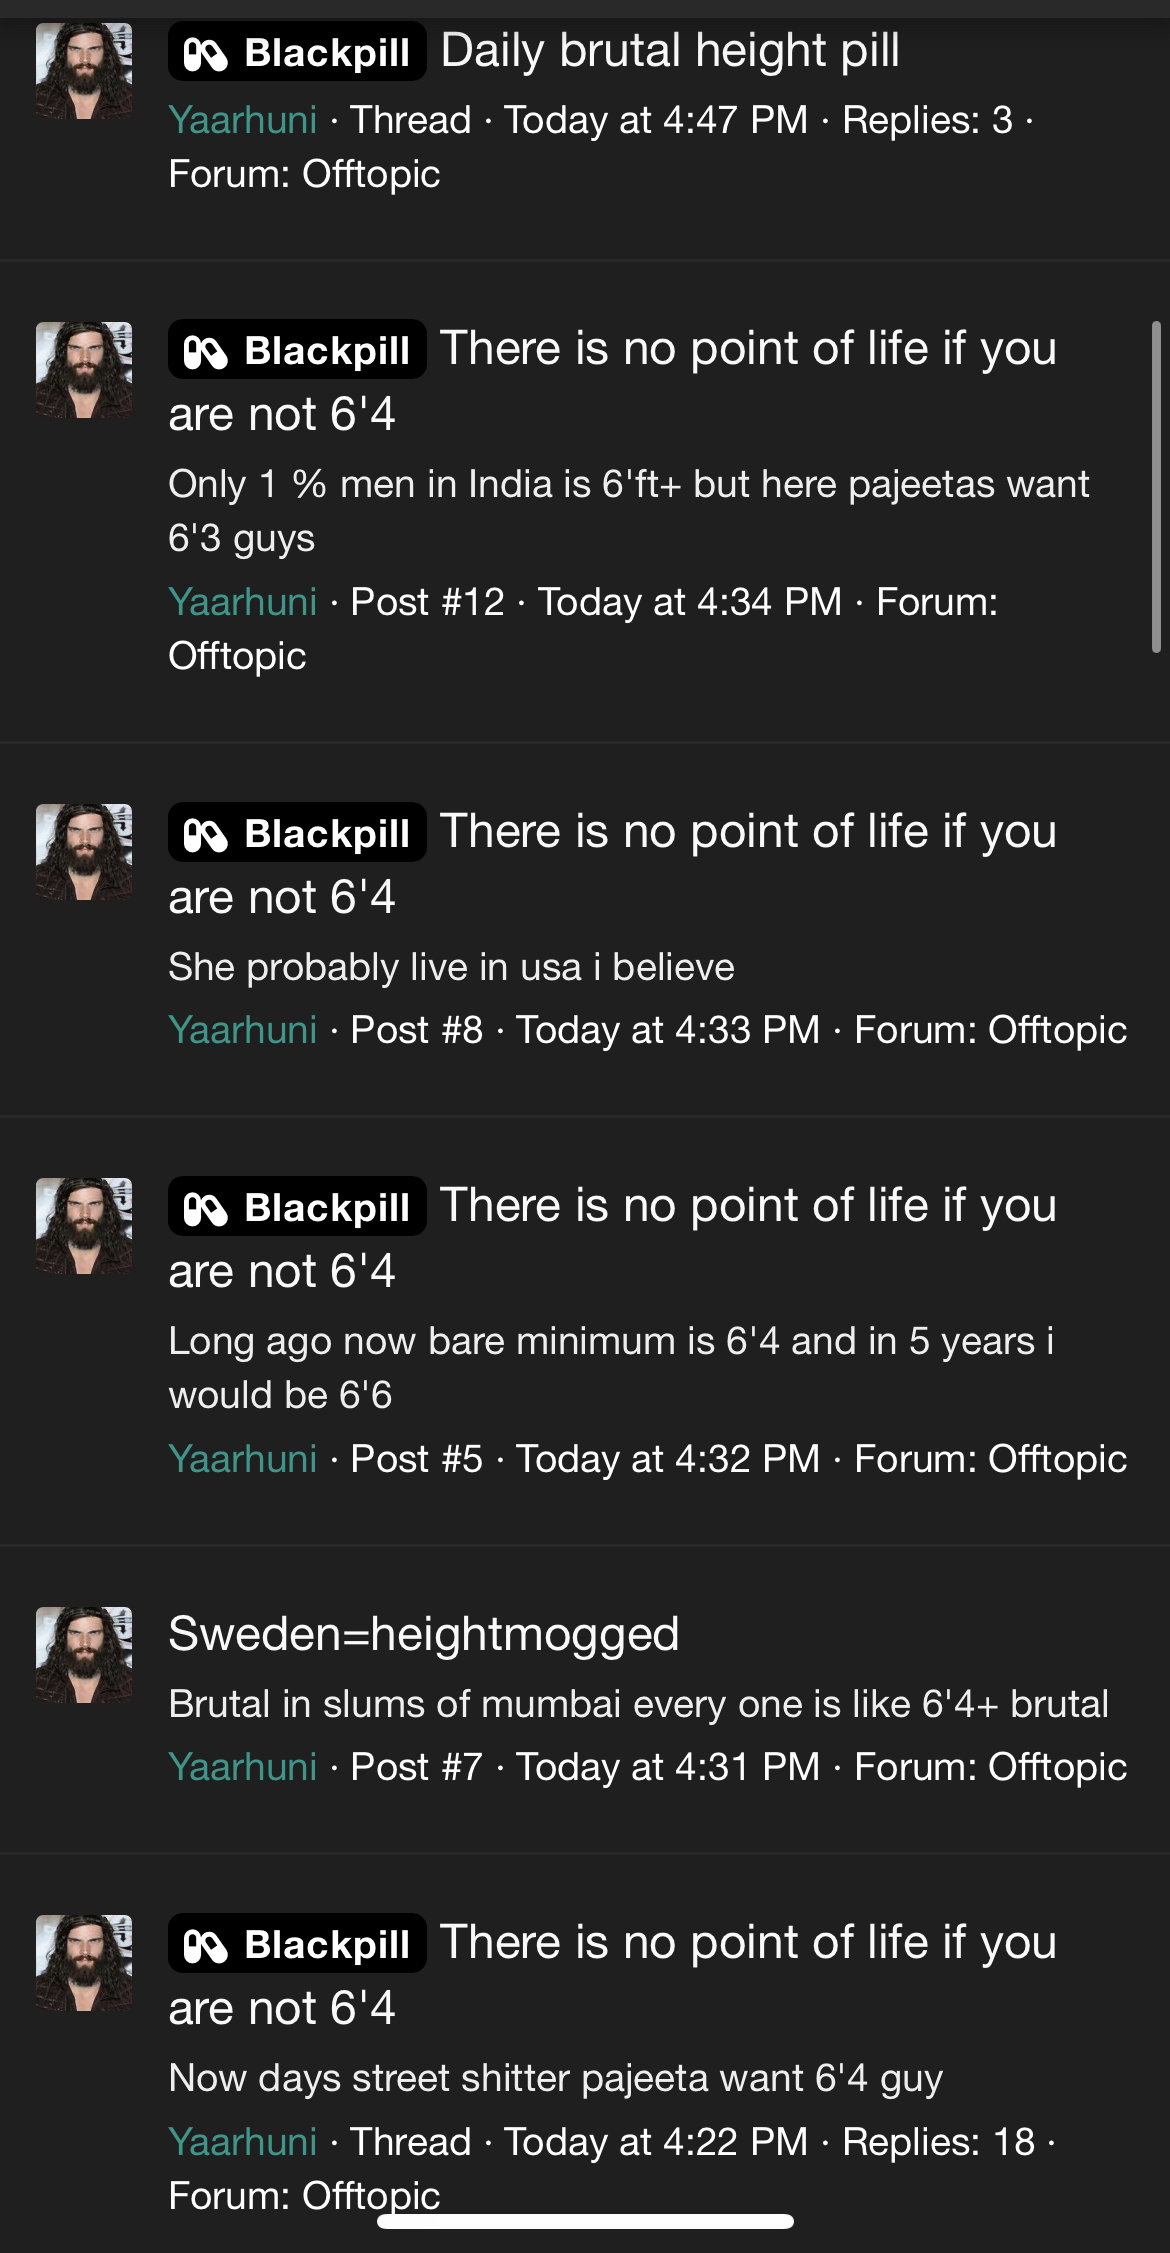
Task: Open avatar beside the Sweden=heightmogged result
Action: click(x=84, y=1654)
